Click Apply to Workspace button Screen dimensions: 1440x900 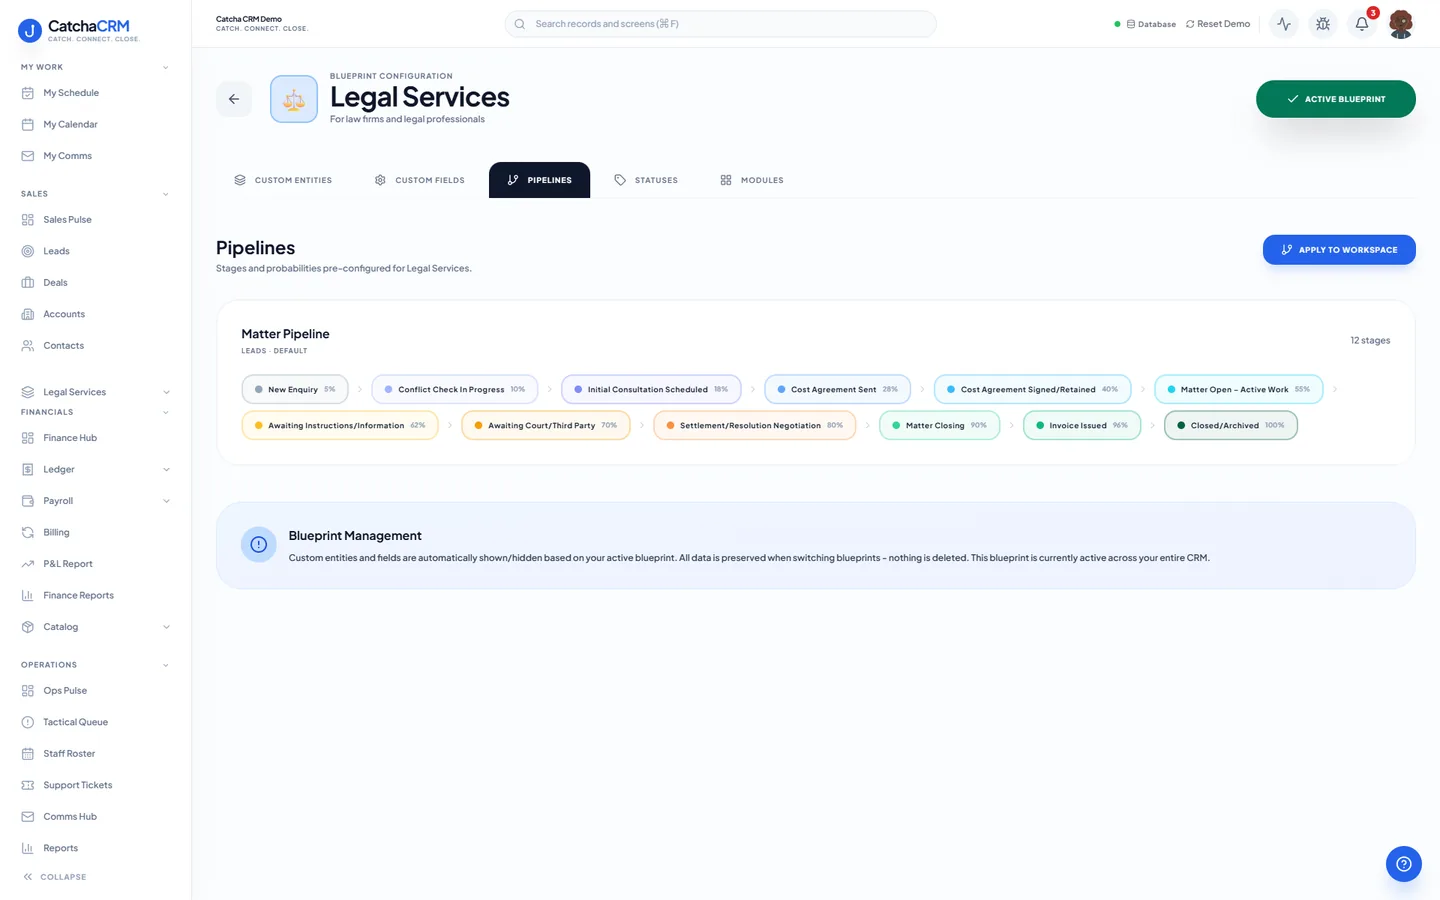[1339, 250]
